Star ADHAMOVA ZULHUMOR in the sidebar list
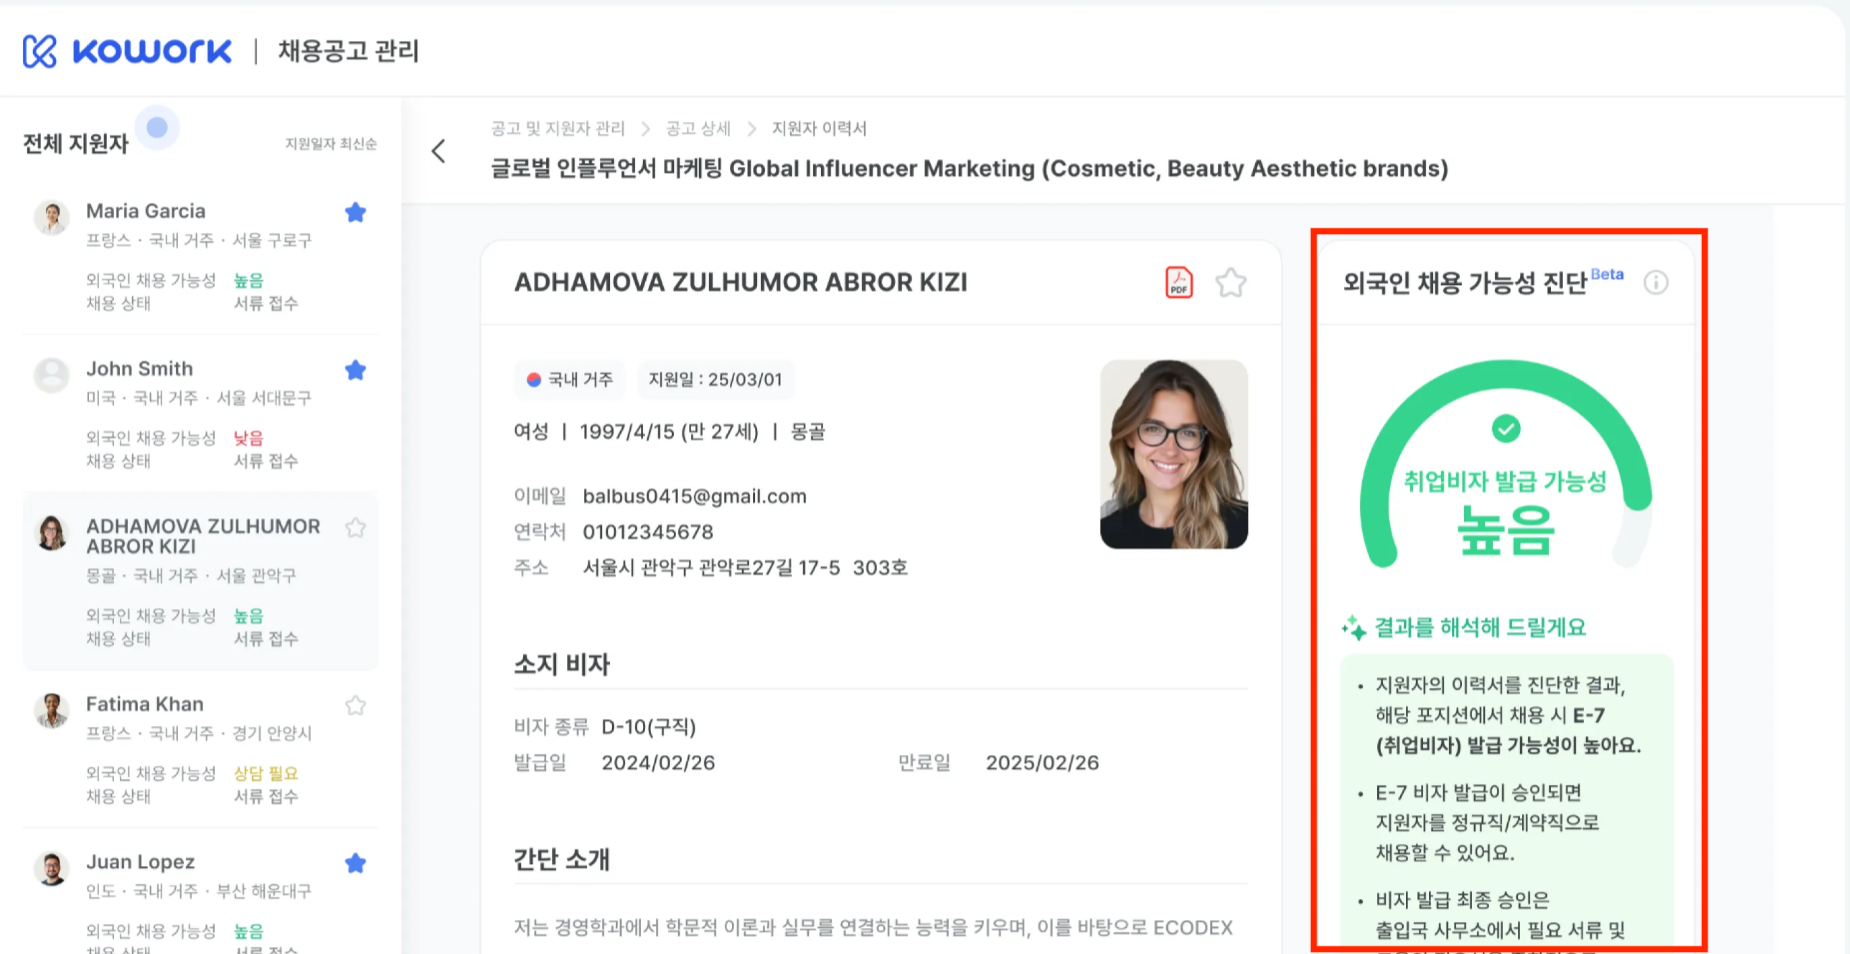Viewport: 1850px width, 954px height. click(355, 528)
